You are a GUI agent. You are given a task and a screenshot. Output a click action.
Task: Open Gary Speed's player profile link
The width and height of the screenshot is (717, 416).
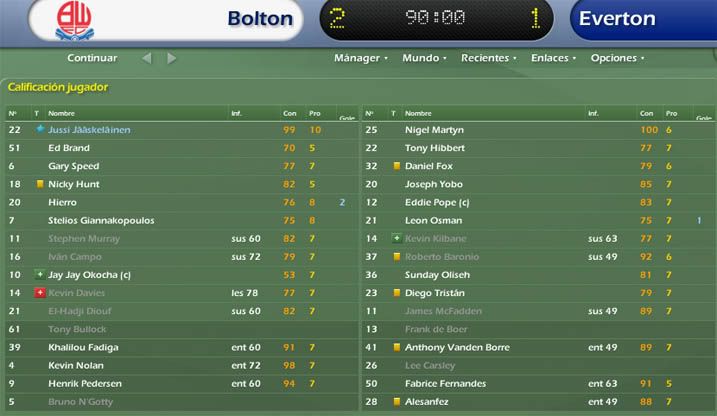pos(74,166)
